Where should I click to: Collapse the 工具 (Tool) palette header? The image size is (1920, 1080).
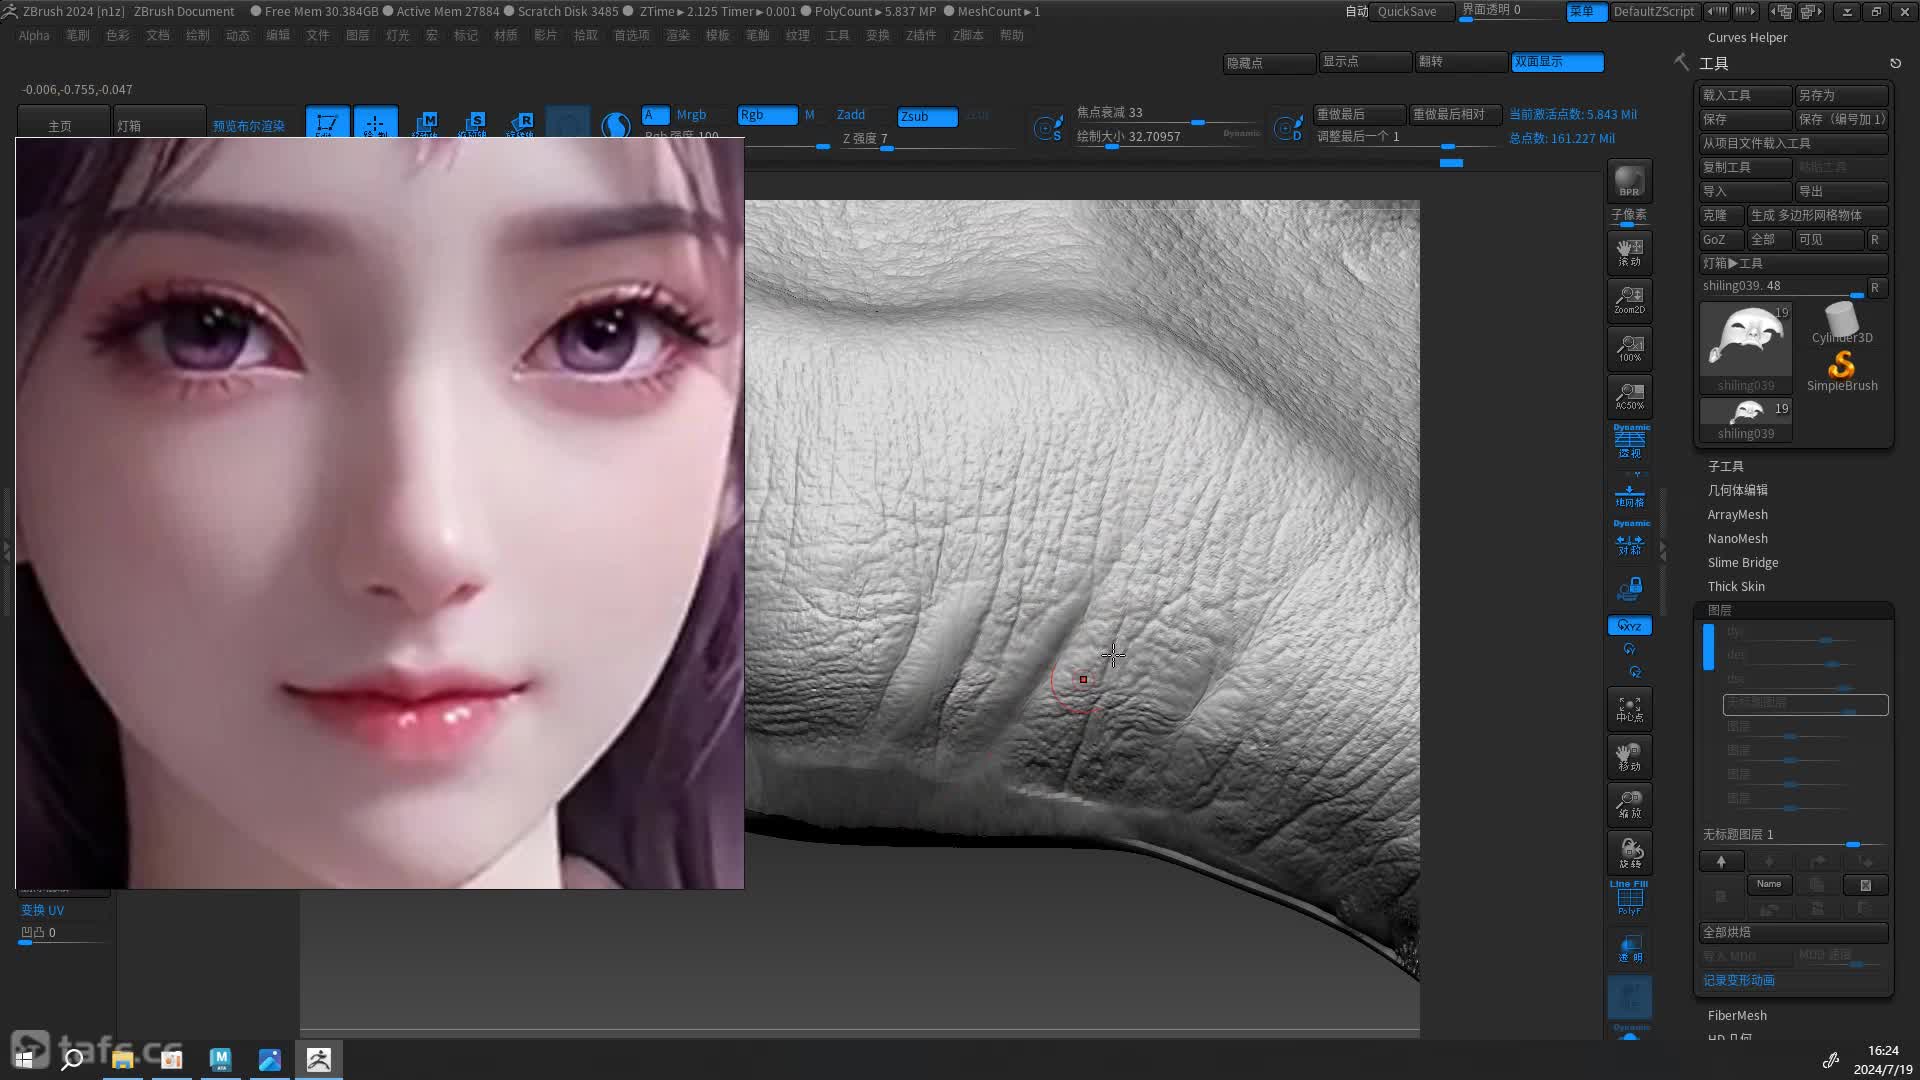(x=1714, y=63)
